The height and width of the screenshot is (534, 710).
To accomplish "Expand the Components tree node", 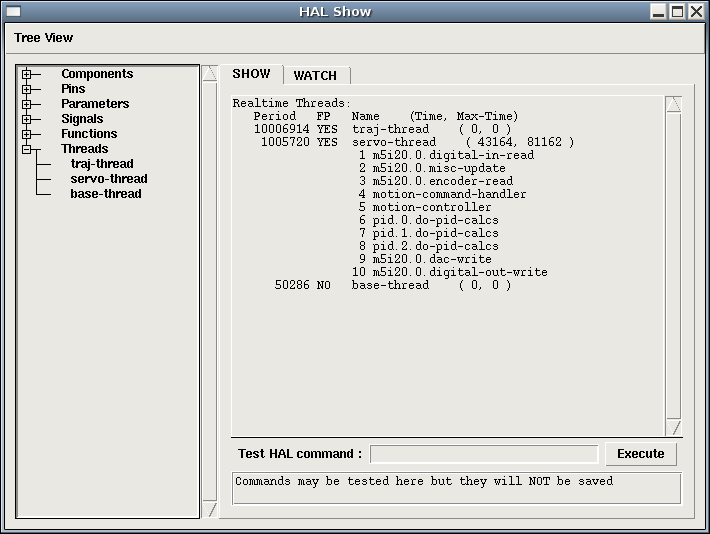I will [27, 74].
